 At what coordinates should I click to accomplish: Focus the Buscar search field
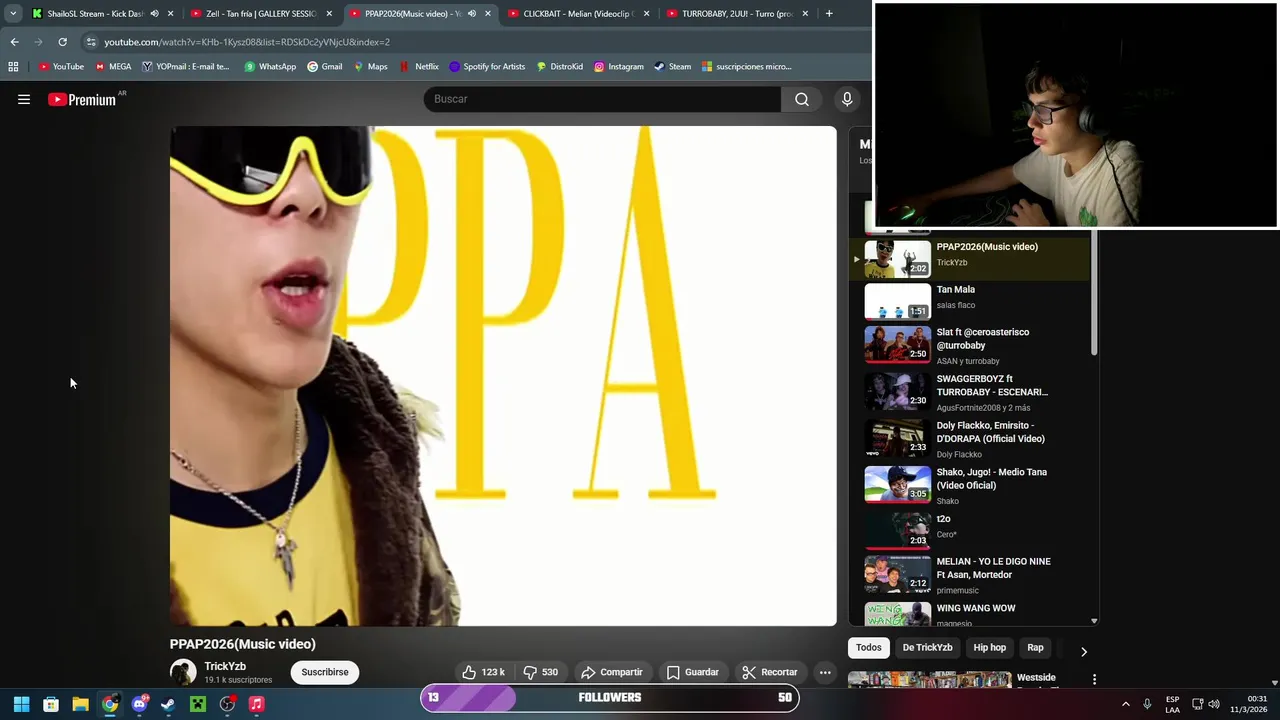pyautogui.click(x=602, y=99)
